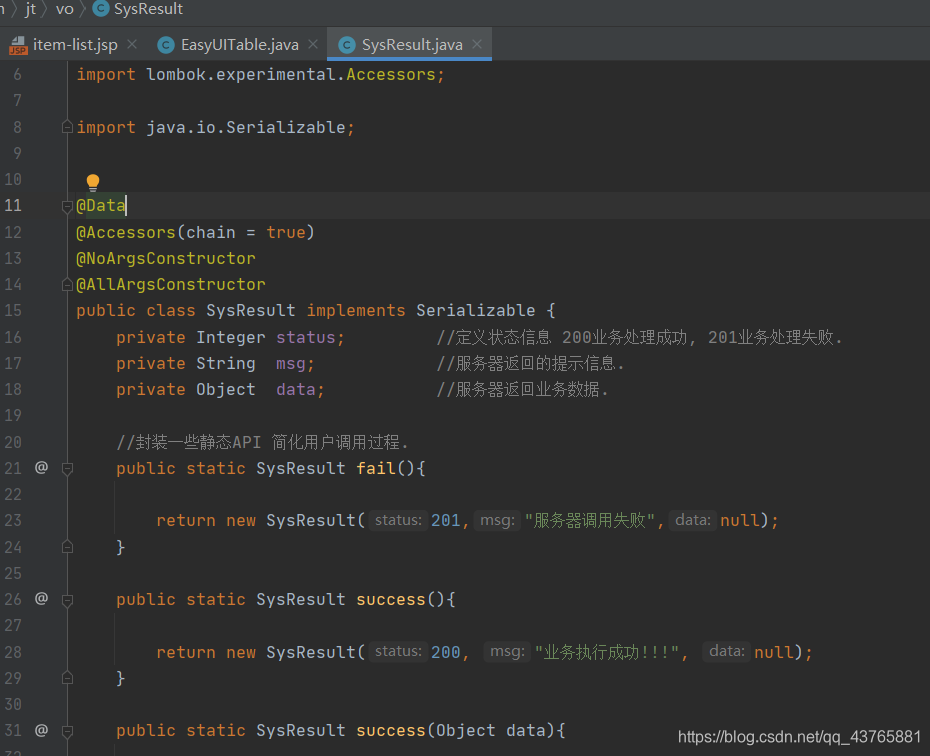Click the @ gutter icon on line 26
930x756 pixels.
(x=41, y=599)
